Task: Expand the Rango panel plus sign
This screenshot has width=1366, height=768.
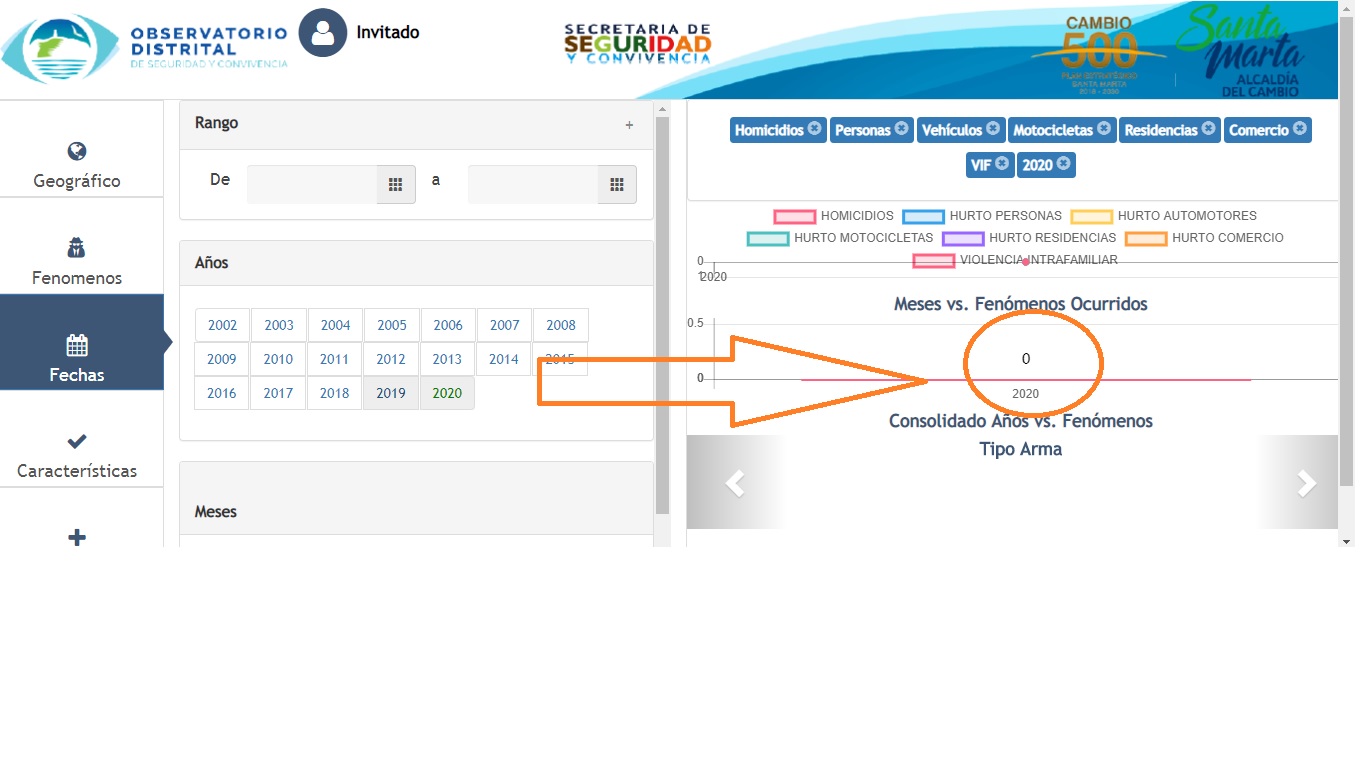Action: click(629, 125)
